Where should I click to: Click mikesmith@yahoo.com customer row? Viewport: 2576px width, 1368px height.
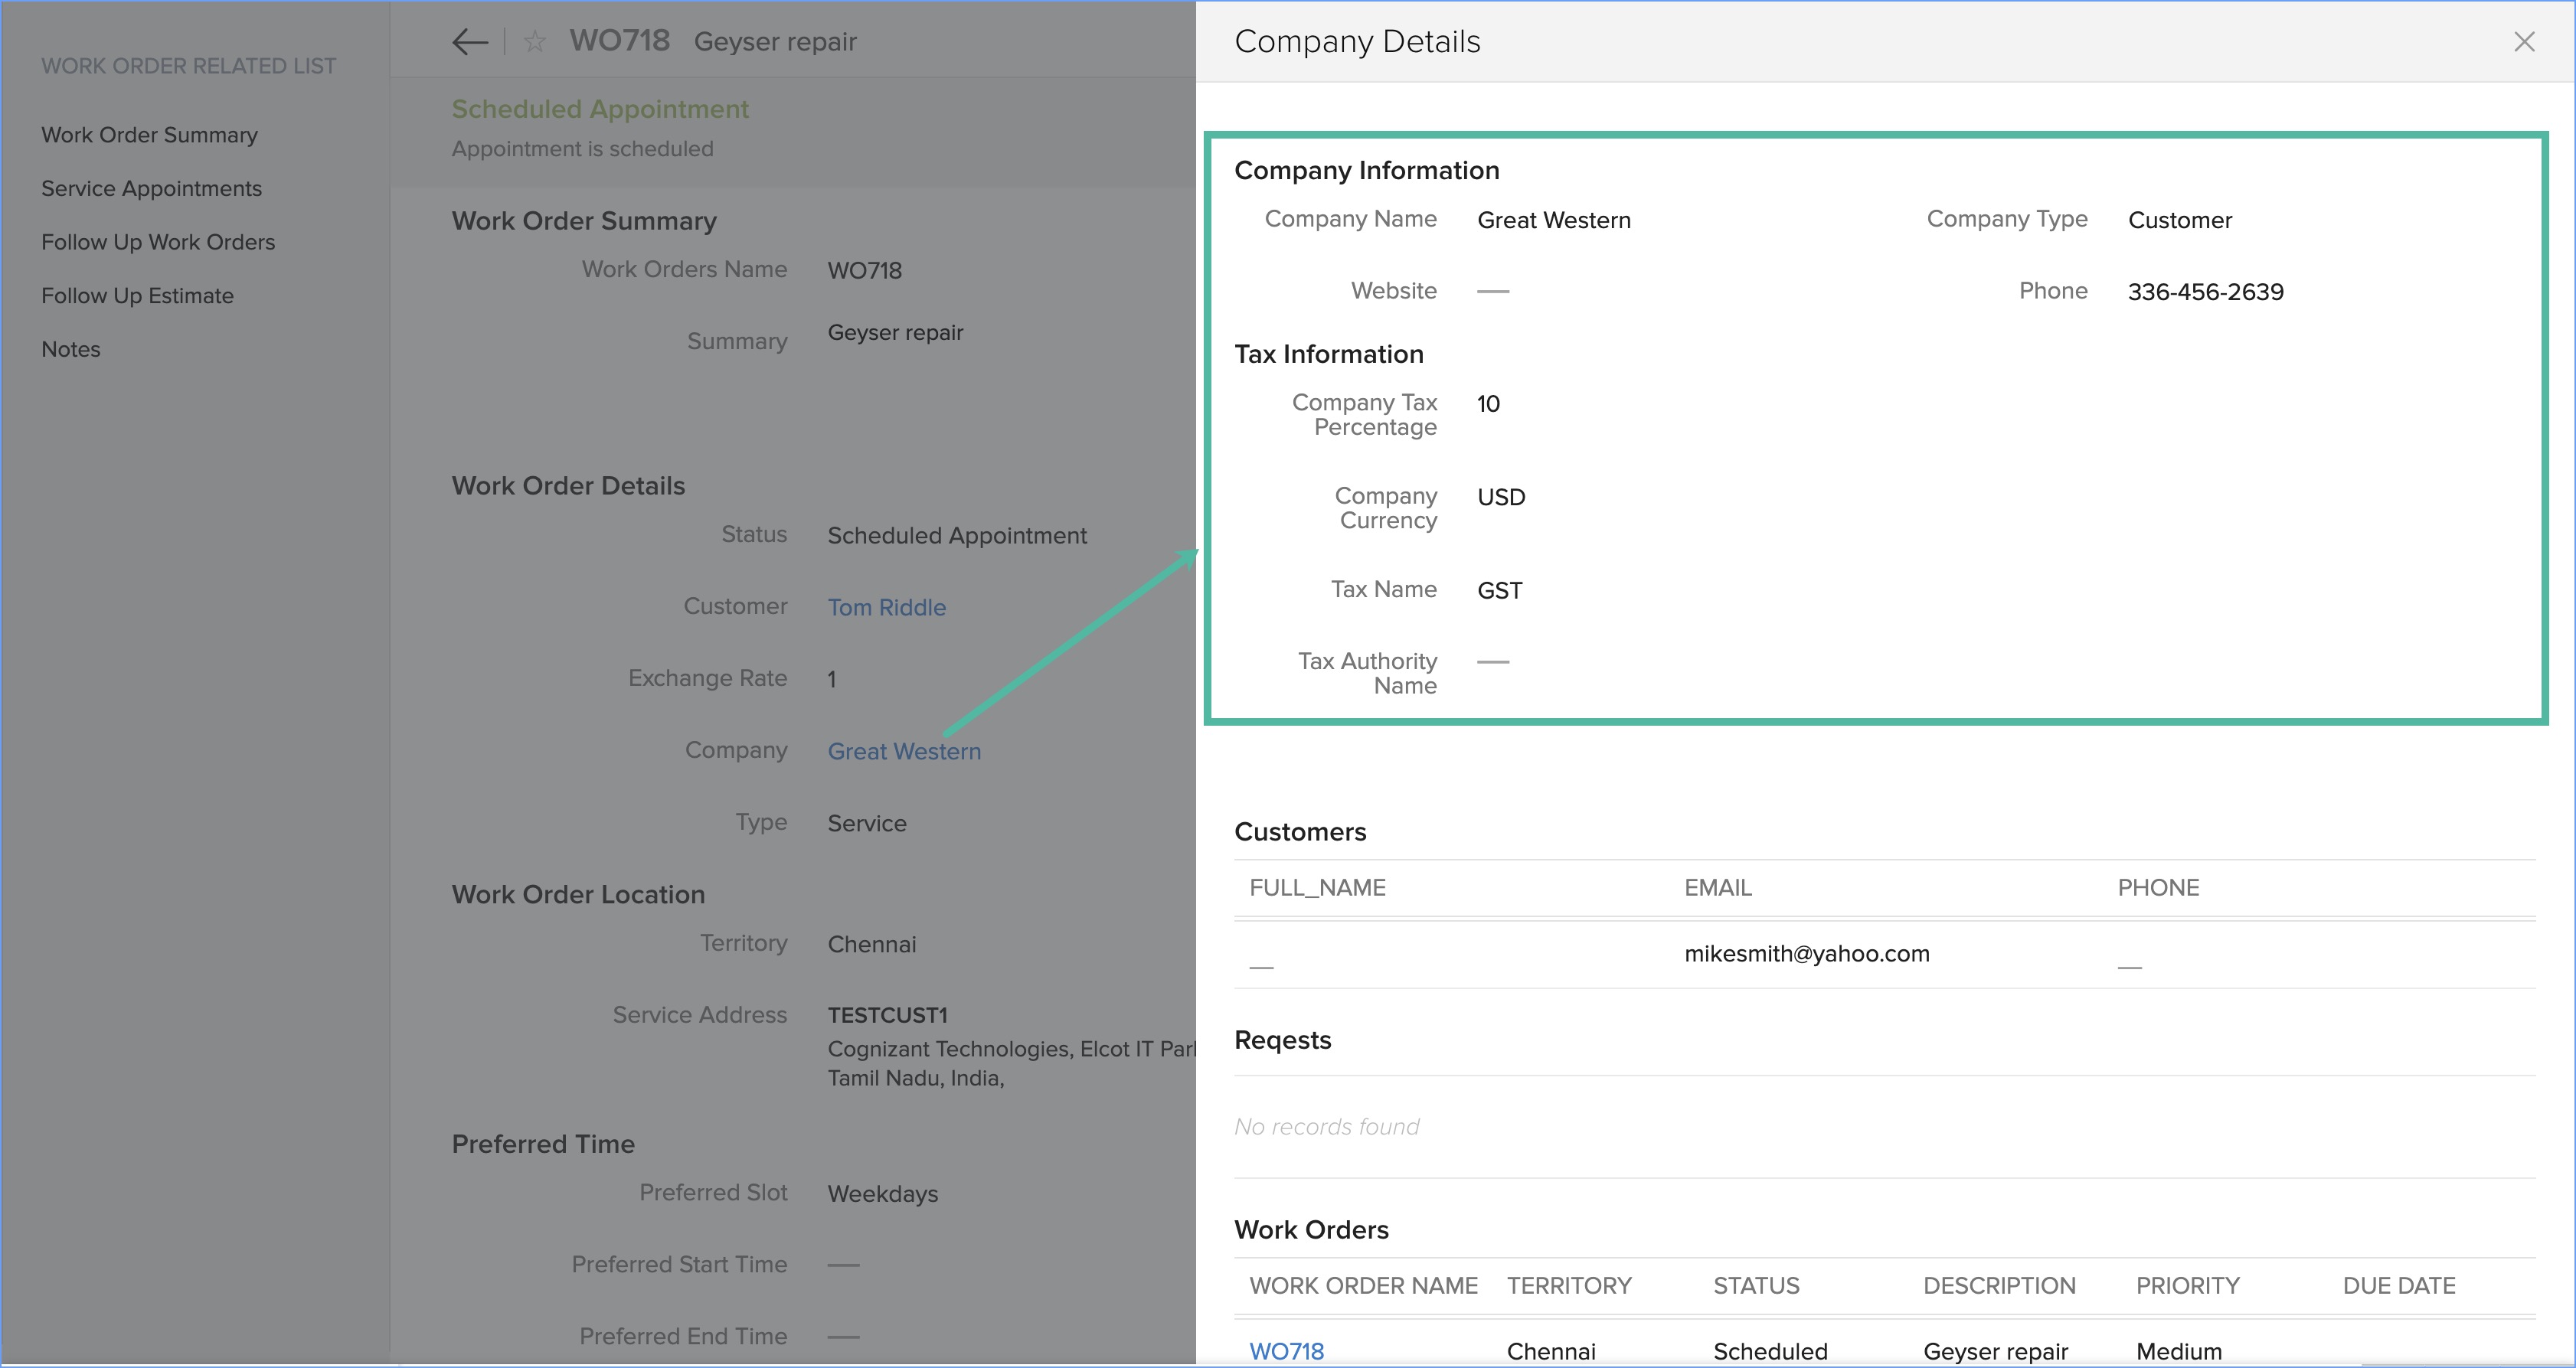point(1806,954)
